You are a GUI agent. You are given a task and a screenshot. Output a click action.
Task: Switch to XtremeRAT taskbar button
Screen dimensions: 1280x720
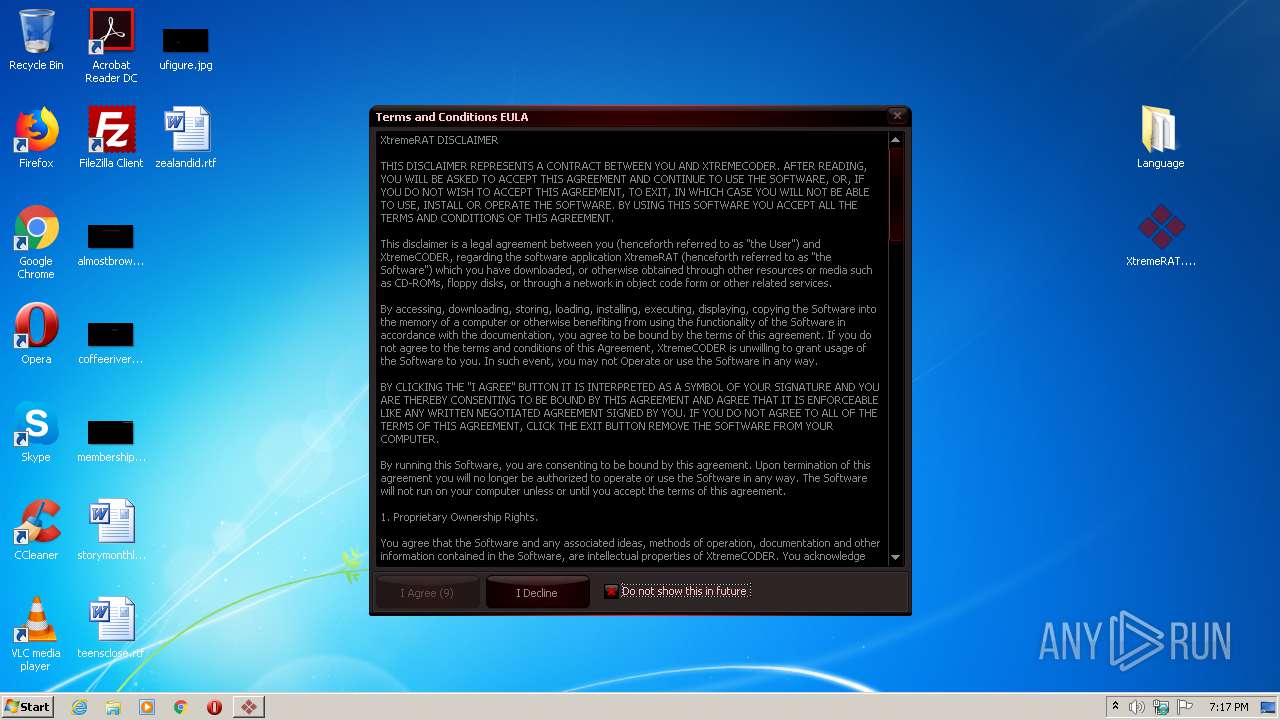[x=248, y=707]
